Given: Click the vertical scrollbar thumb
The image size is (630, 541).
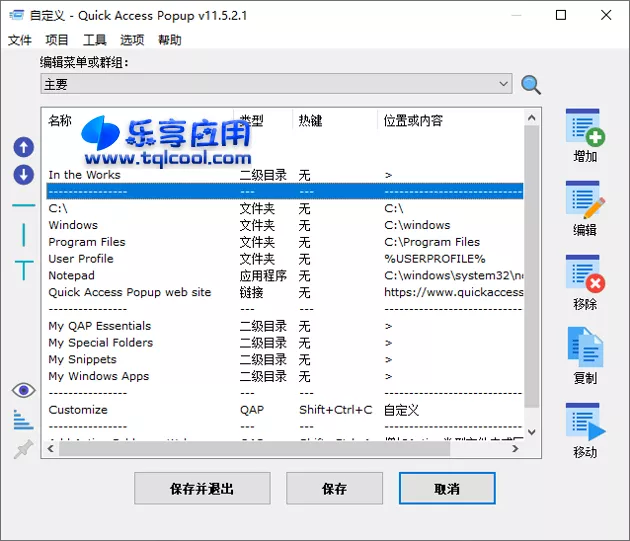Looking at the screenshot, I should tap(532, 266).
